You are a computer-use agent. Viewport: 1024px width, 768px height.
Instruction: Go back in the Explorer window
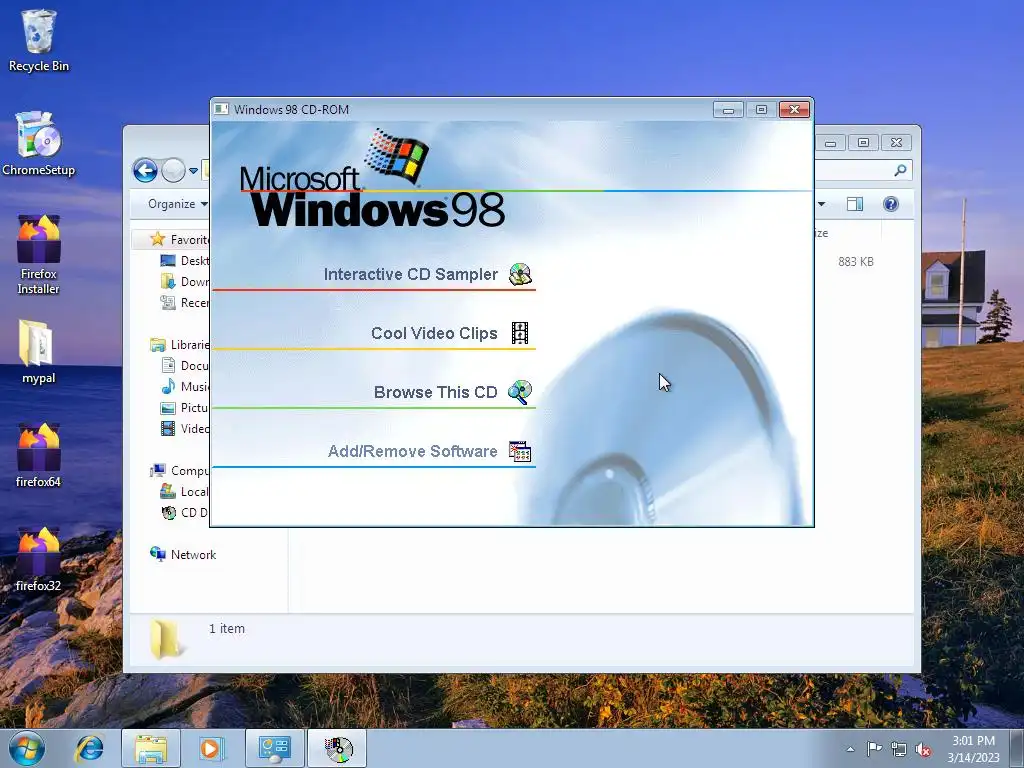[x=145, y=170]
